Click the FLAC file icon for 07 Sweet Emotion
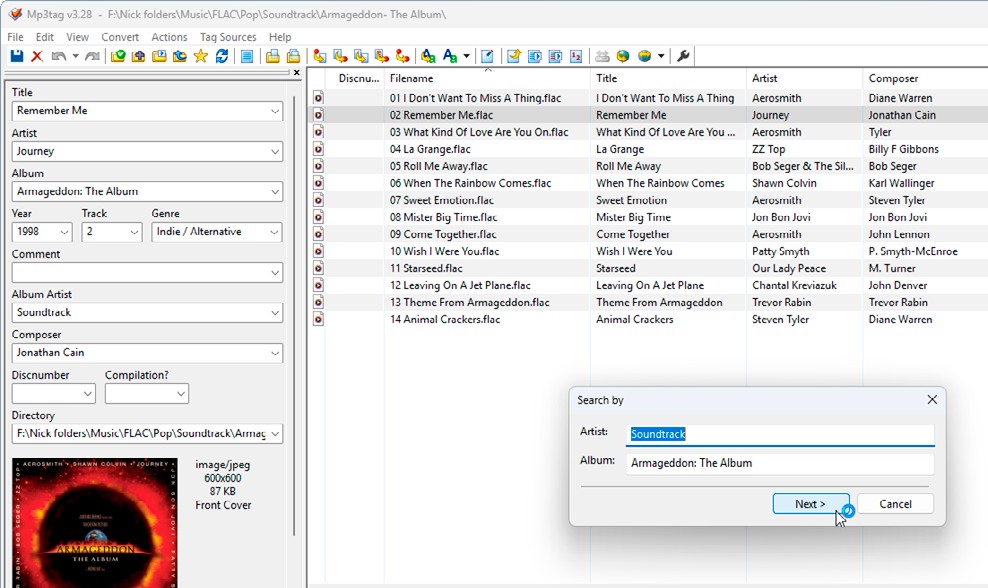 pyautogui.click(x=318, y=200)
